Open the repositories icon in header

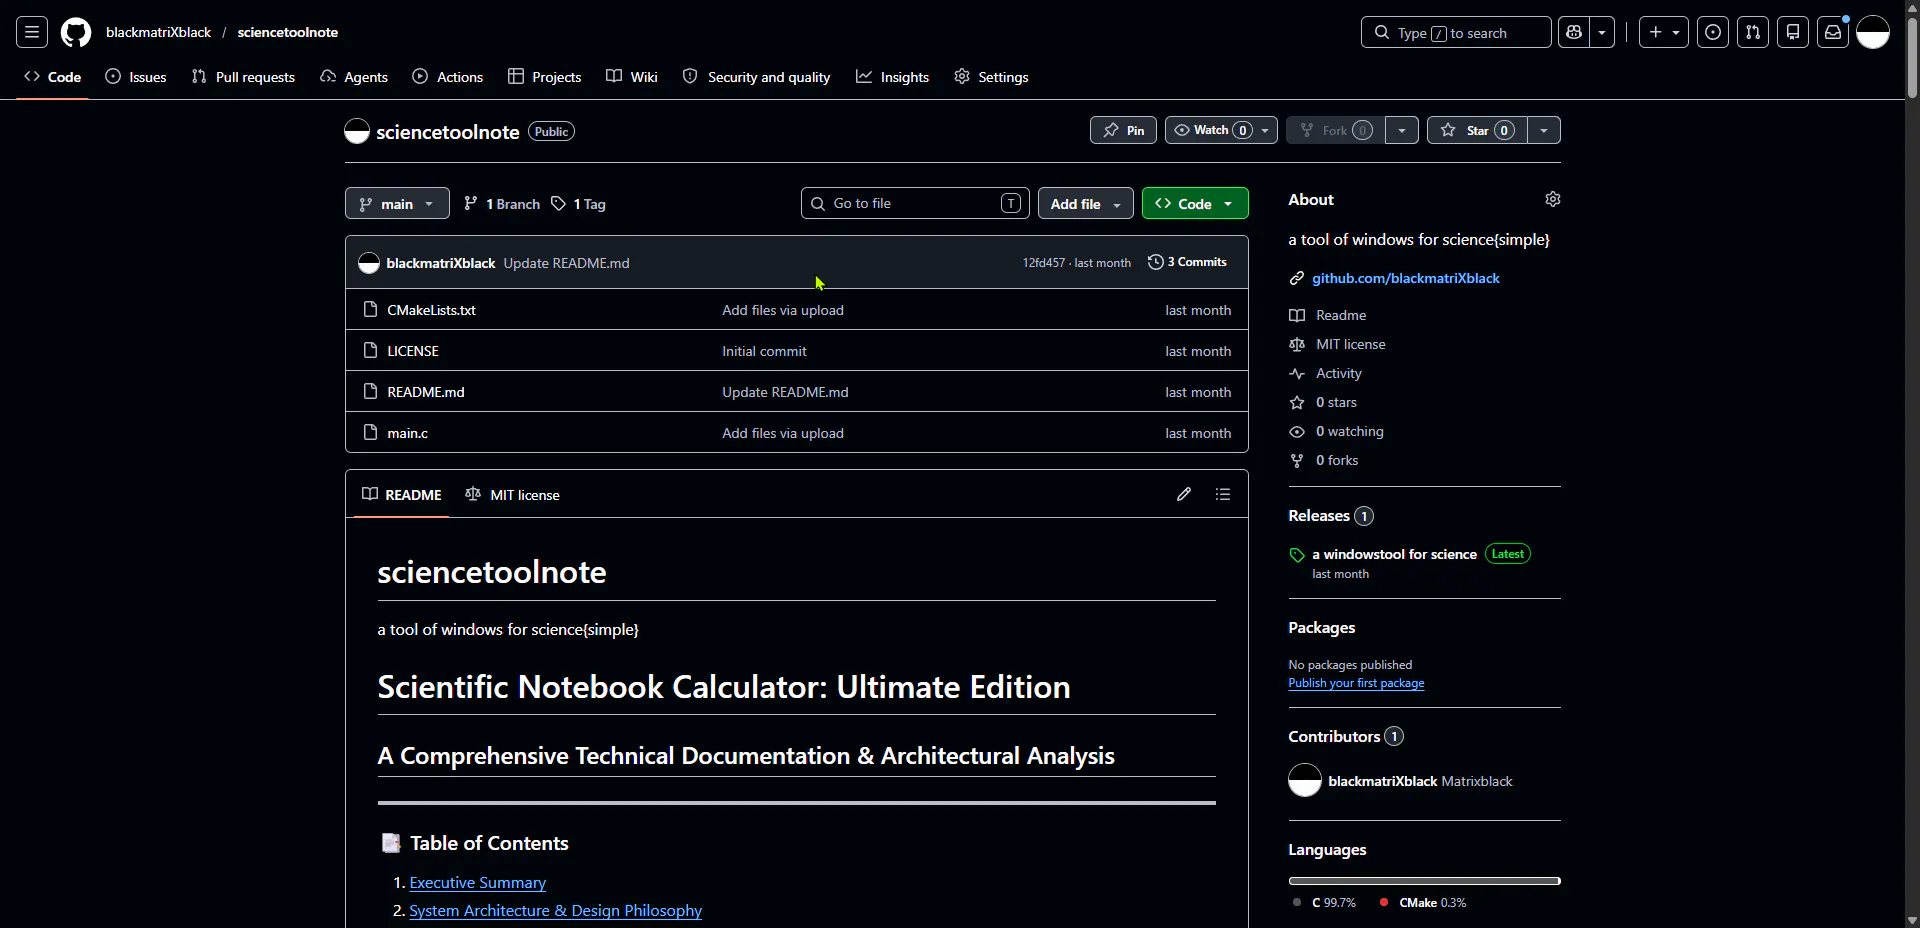pyautogui.click(x=1793, y=32)
